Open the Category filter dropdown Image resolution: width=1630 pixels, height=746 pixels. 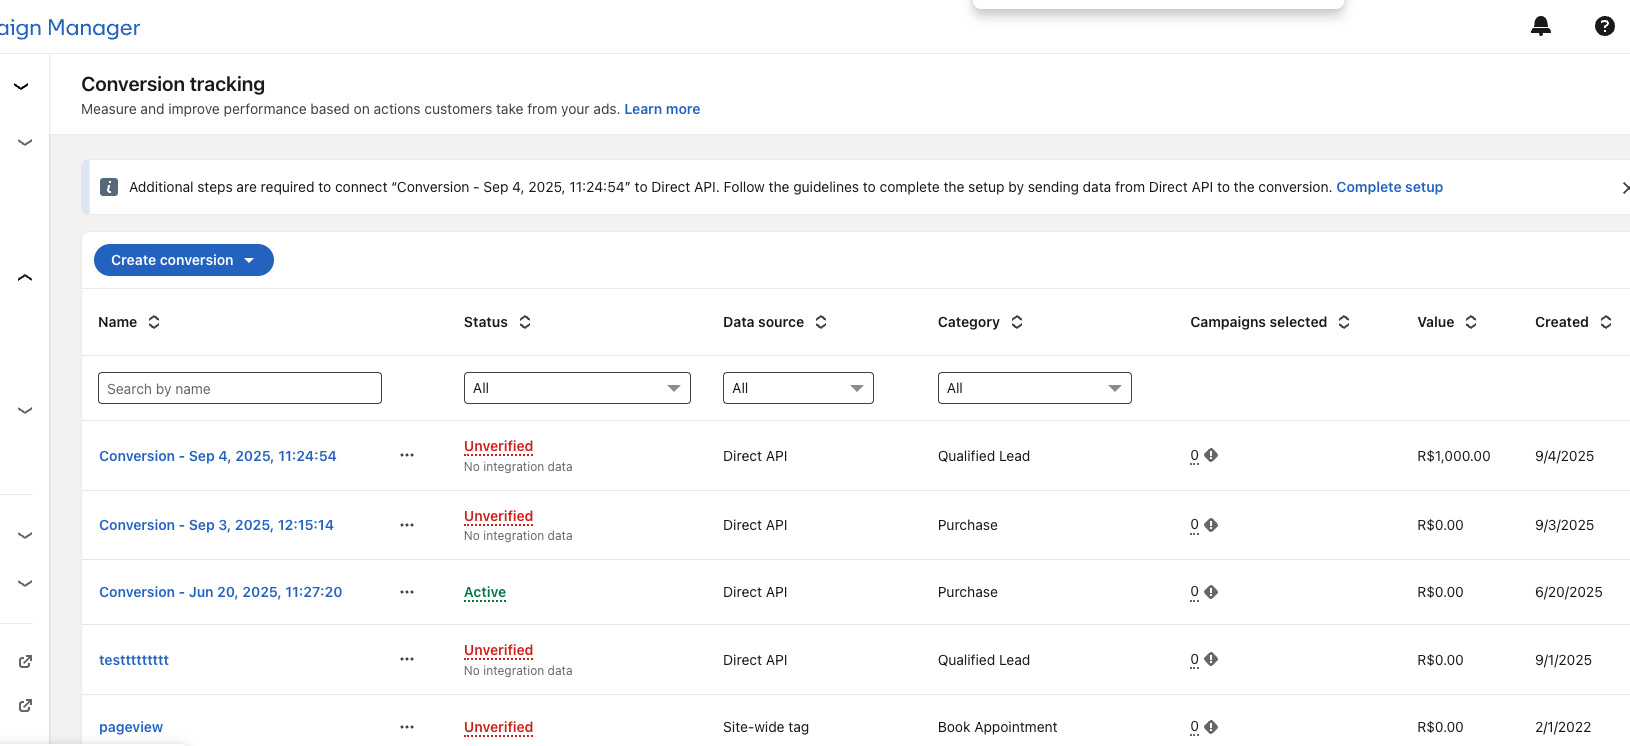1034,388
